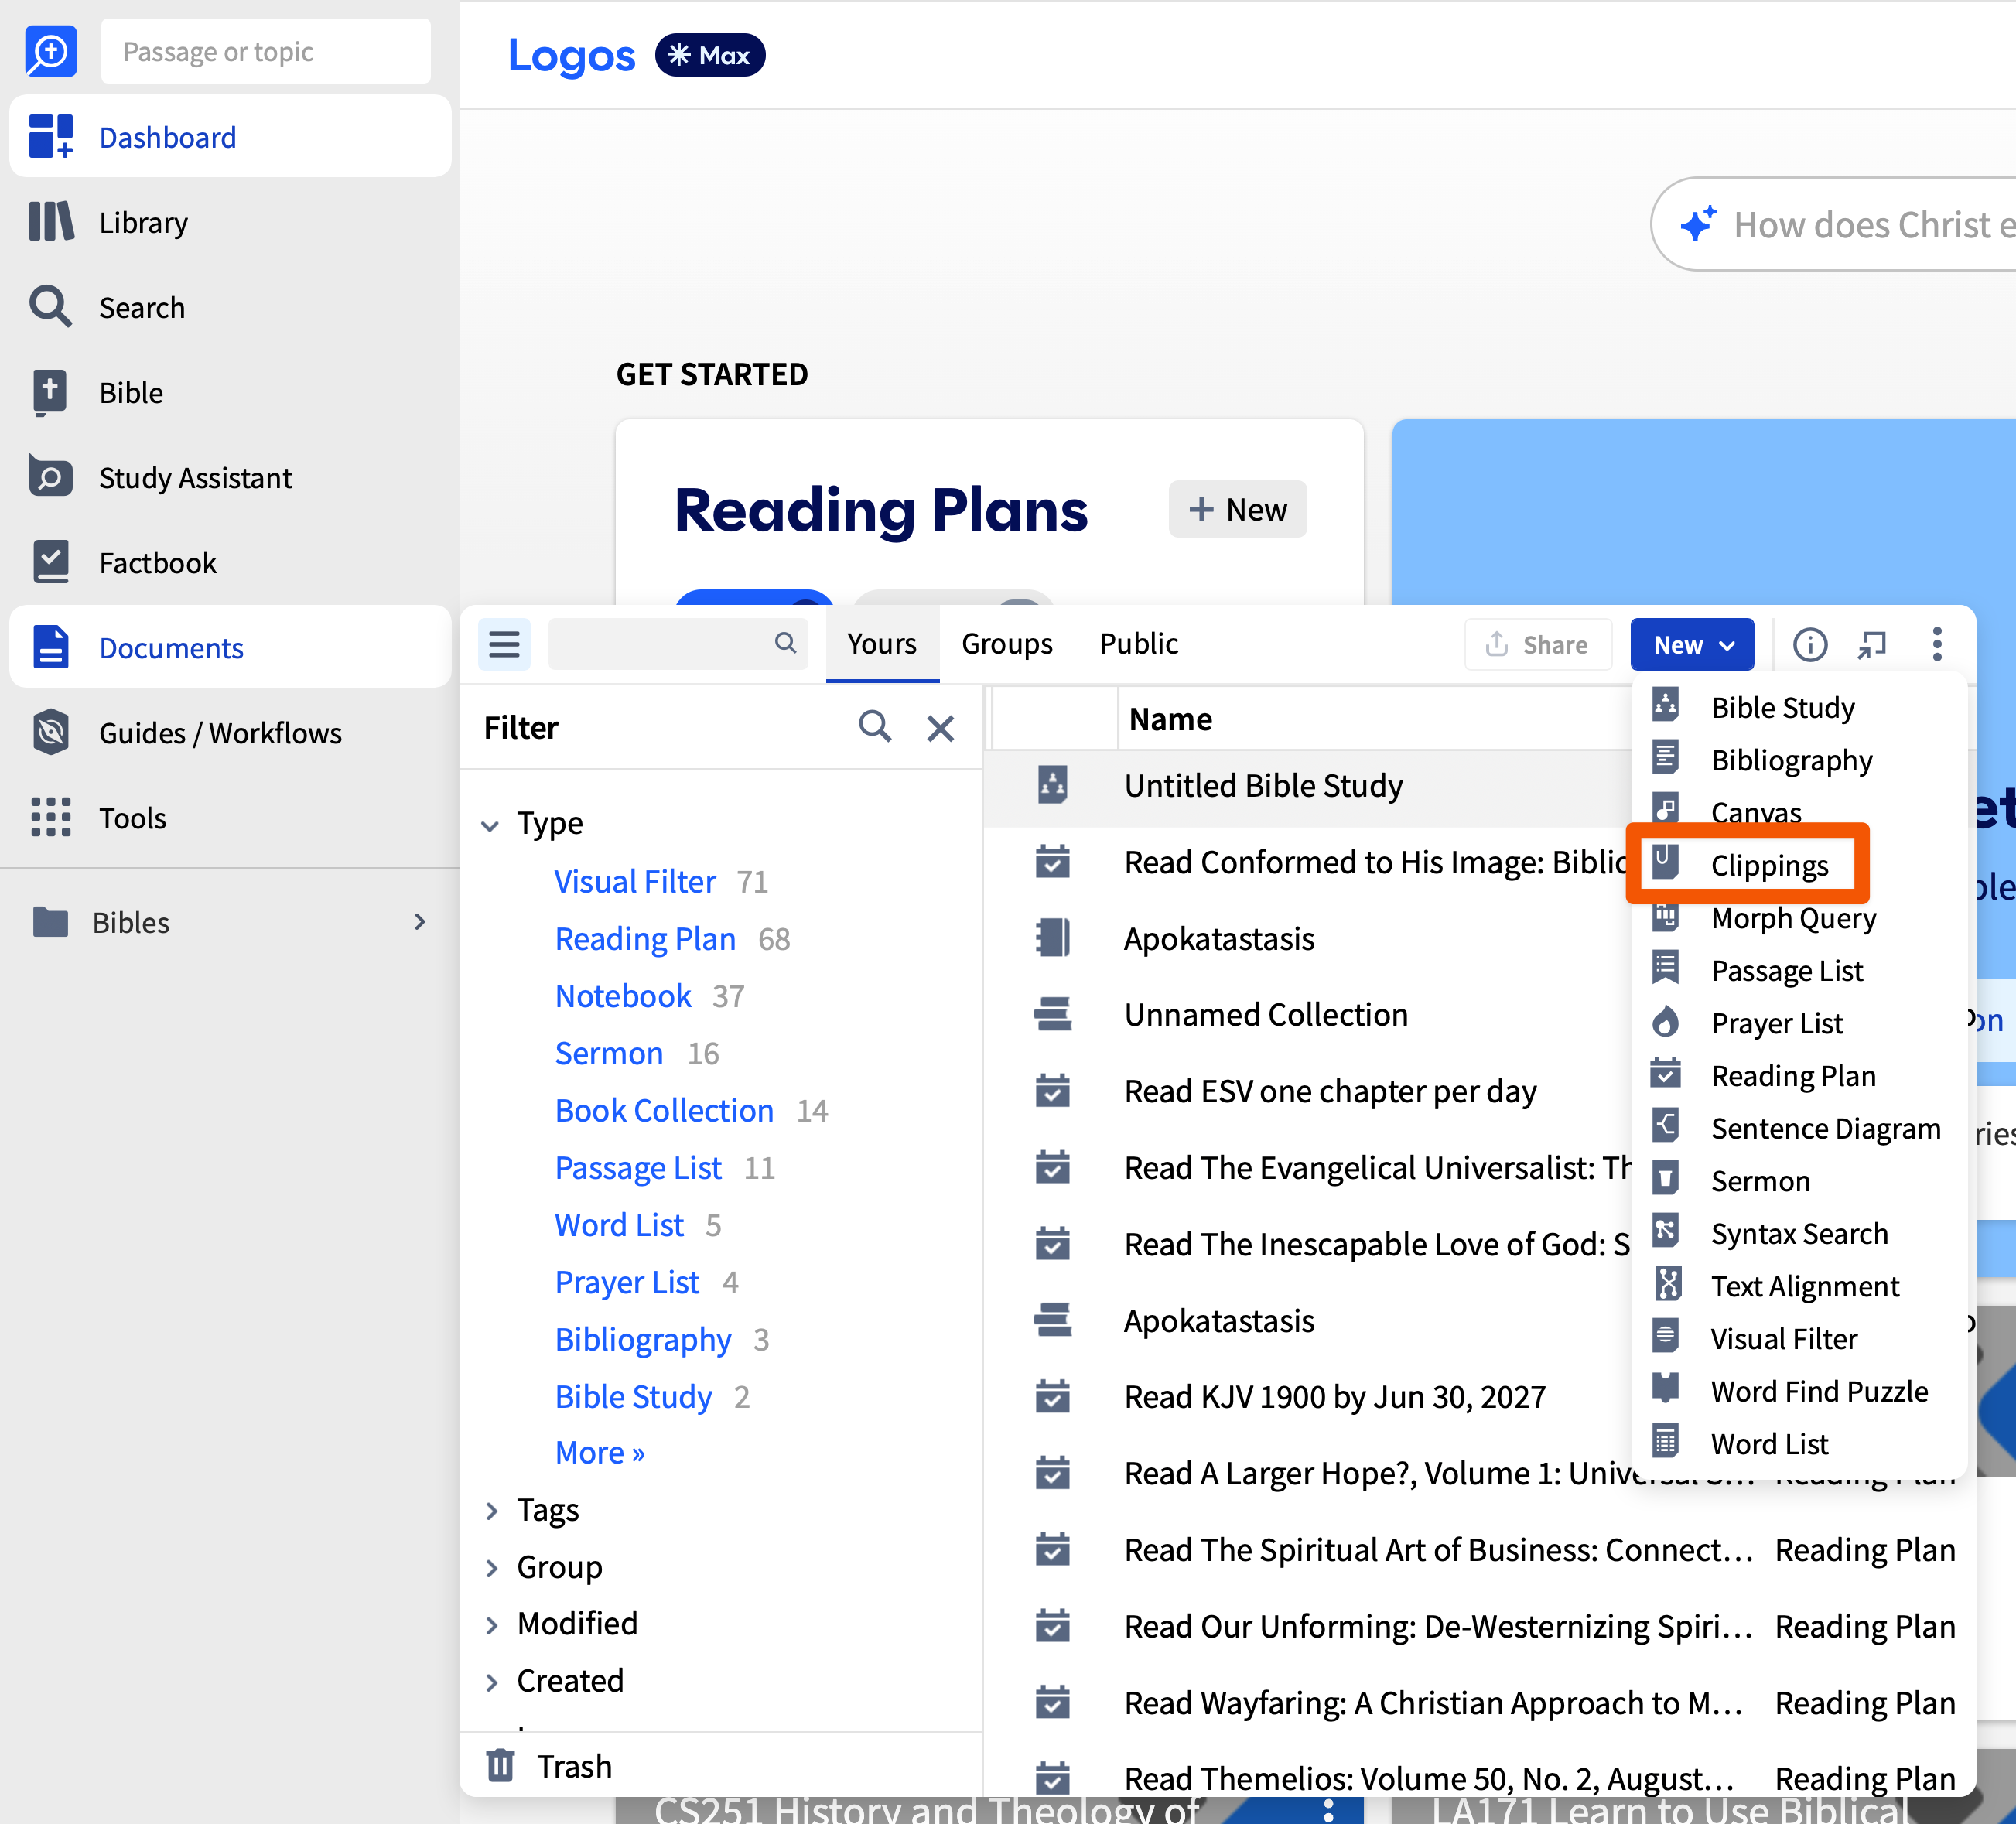The image size is (2016, 1824).
Task: Collapse the Type filter section
Action: [x=490, y=825]
